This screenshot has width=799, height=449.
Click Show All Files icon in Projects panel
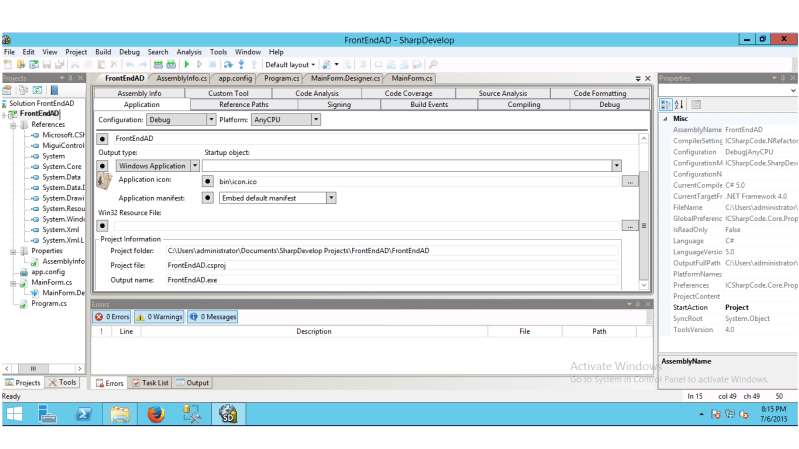[23, 90]
